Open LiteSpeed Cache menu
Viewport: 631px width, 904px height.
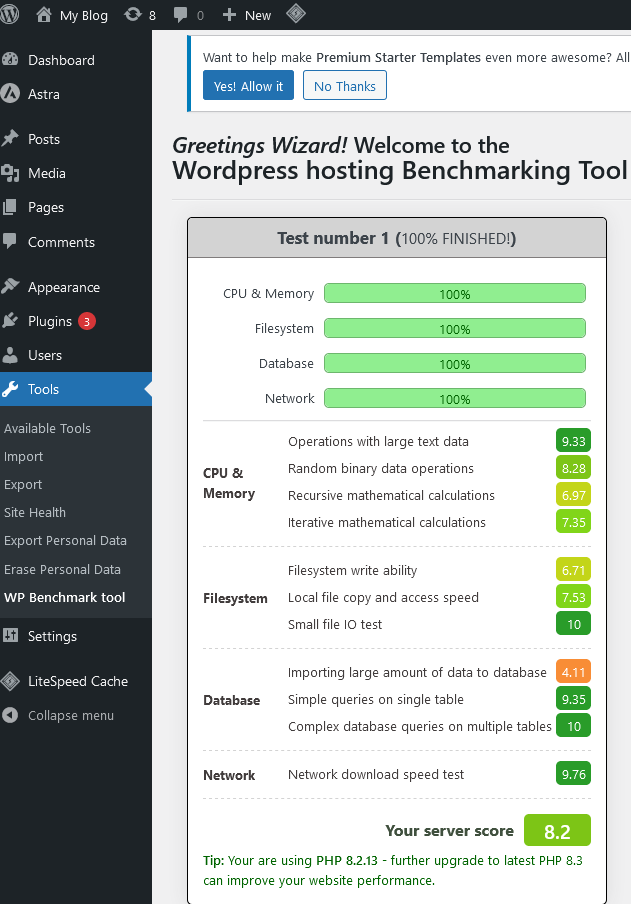pos(76,681)
